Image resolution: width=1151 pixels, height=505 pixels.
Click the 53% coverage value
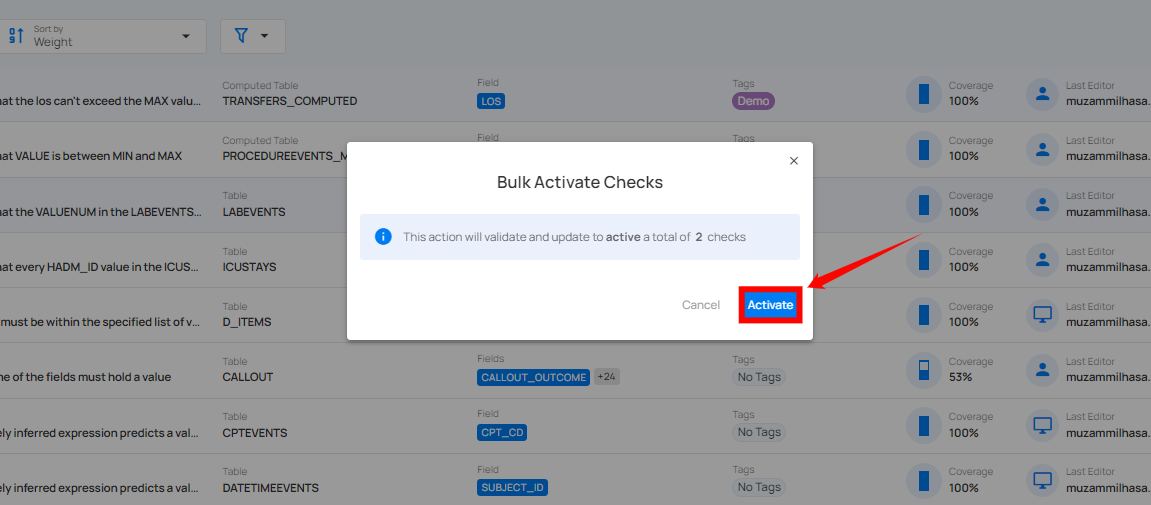tap(960, 377)
